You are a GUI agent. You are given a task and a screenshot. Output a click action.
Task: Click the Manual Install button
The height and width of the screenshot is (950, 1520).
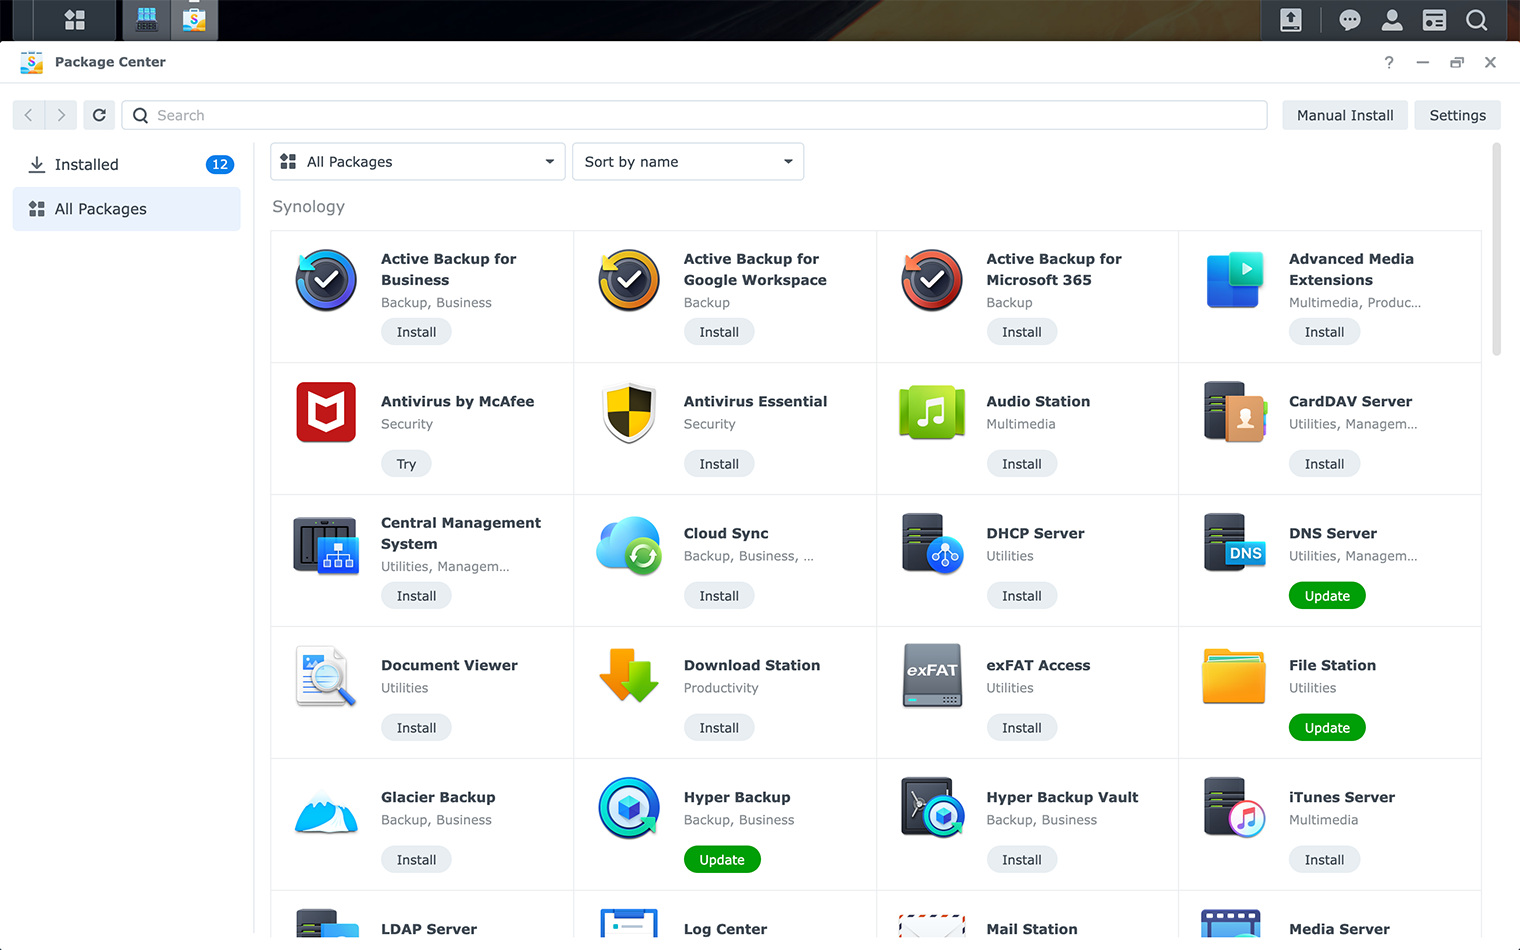coord(1344,115)
